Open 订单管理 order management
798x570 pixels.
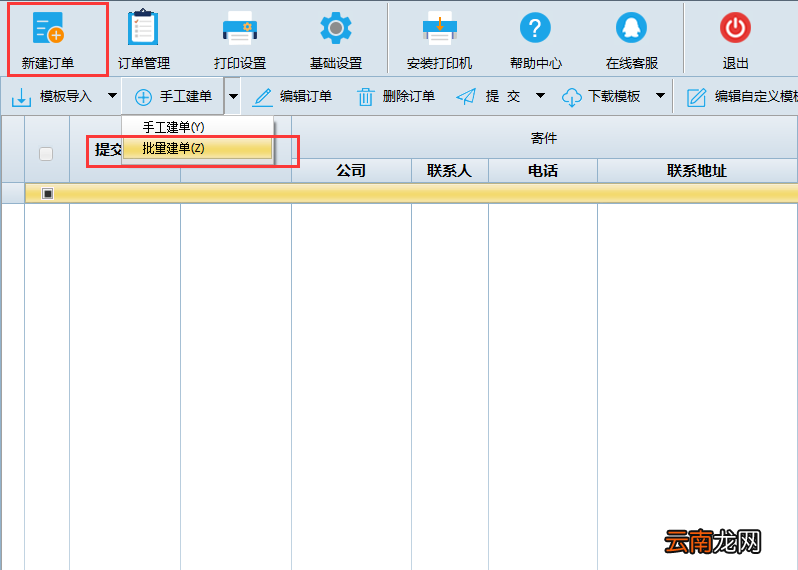[144, 40]
